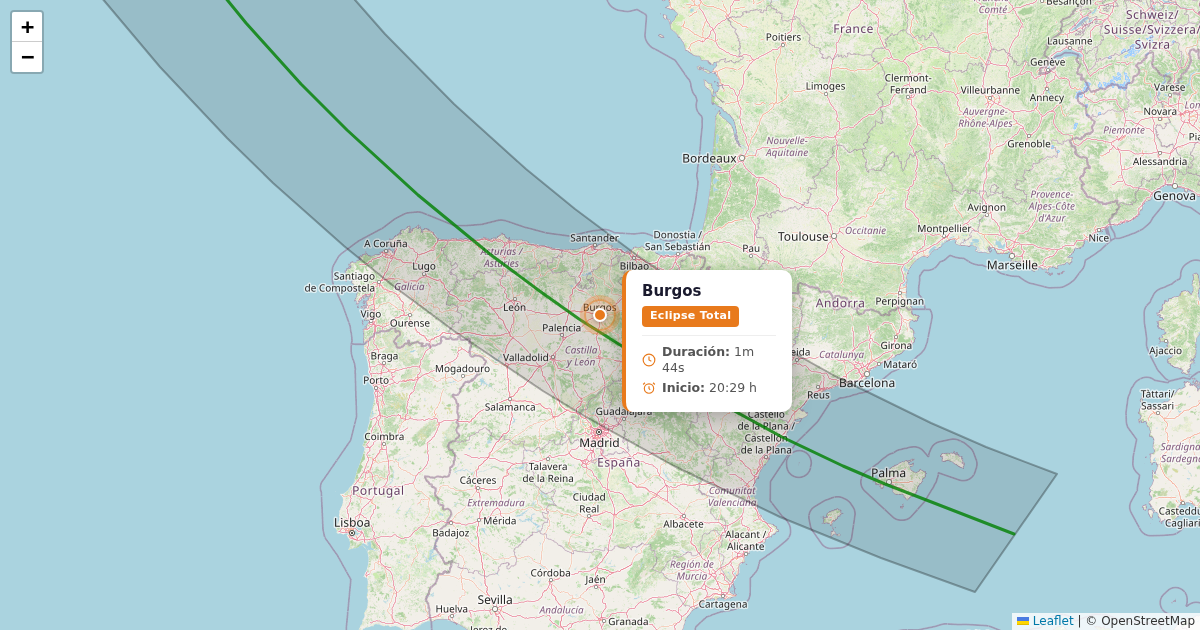Click the Nice city label
This screenshot has width=1200, height=630.
pos(1100,238)
